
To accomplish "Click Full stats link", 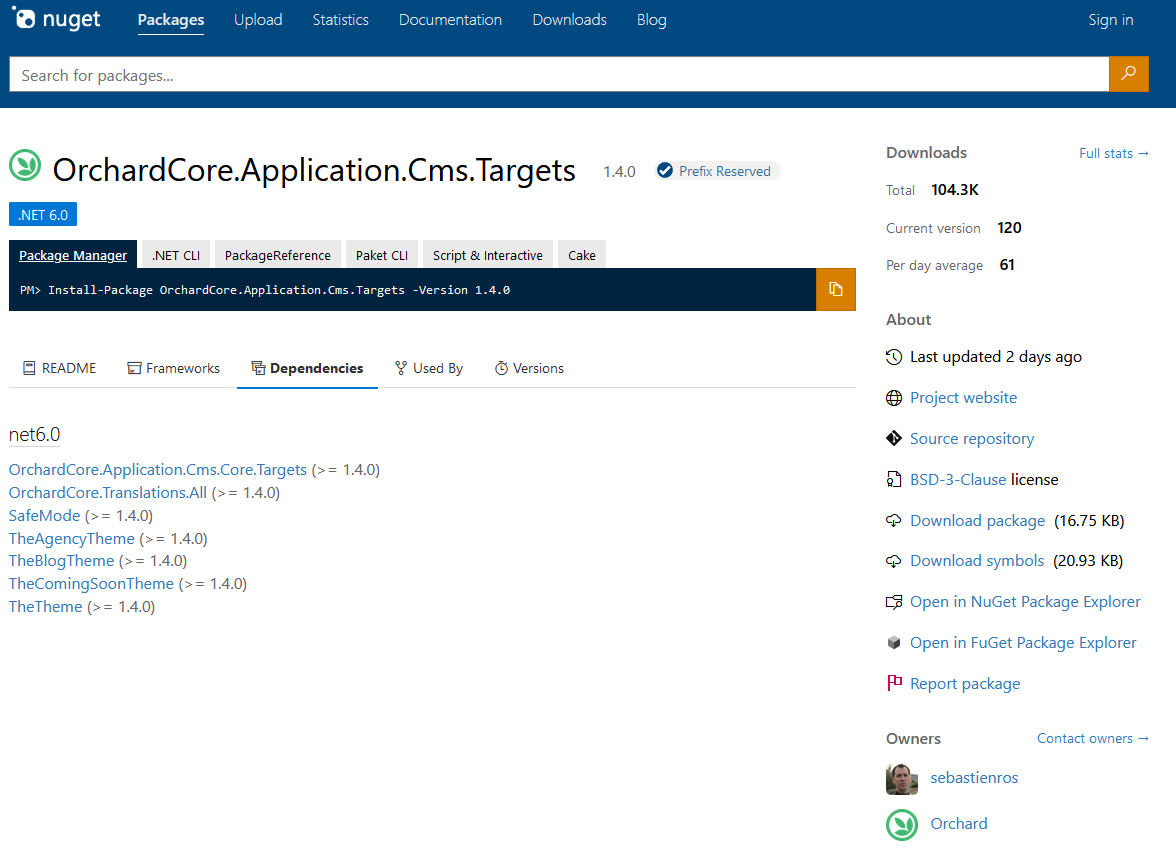I will [x=1114, y=153].
